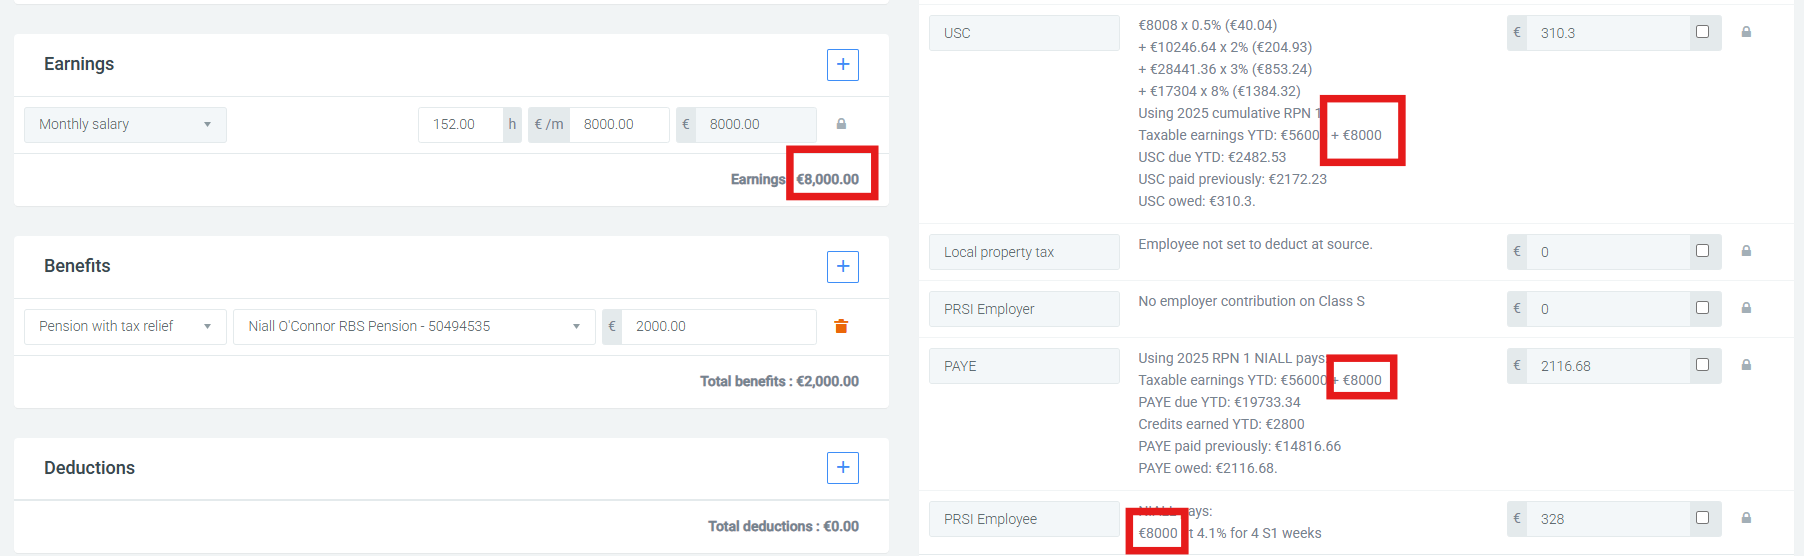Click the monthly rate field showing 8000.00
The height and width of the screenshot is (556, 1804).
(618, 125)
